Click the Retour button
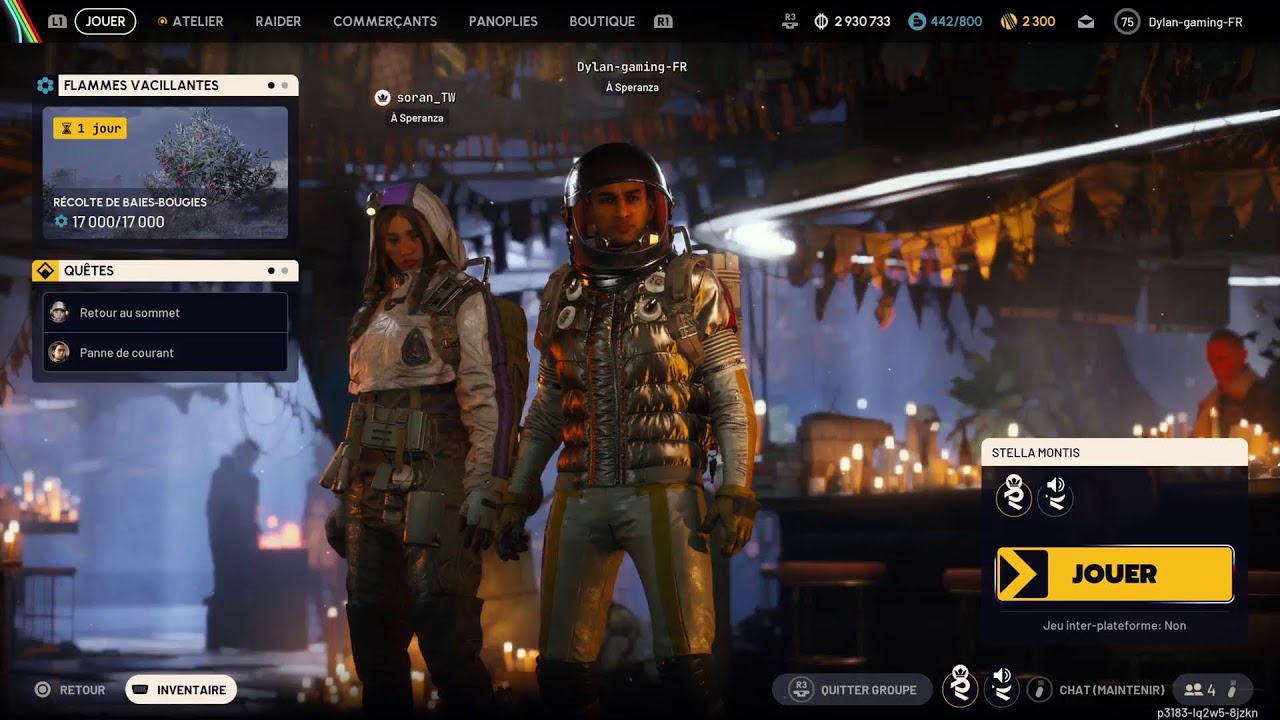The width and height of the screenshot is (1280, 720). [70, 690]
